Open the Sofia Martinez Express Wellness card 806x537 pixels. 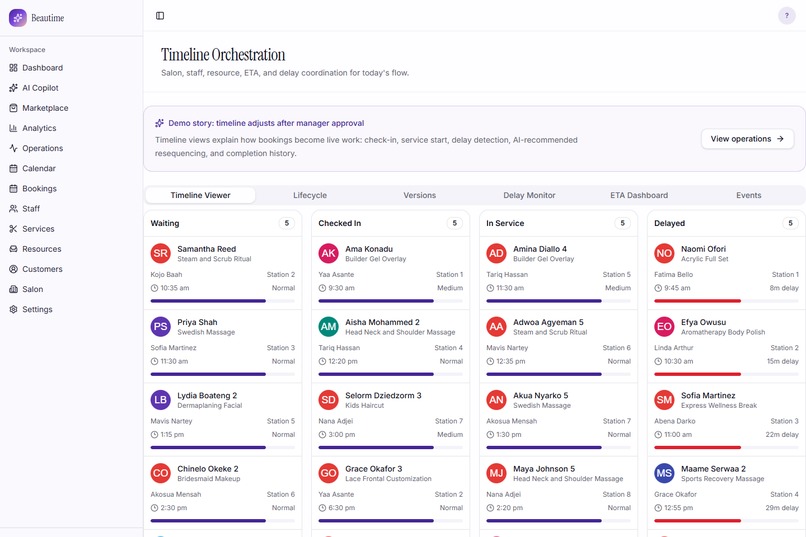pyautogui.click(x=726, y=419)
